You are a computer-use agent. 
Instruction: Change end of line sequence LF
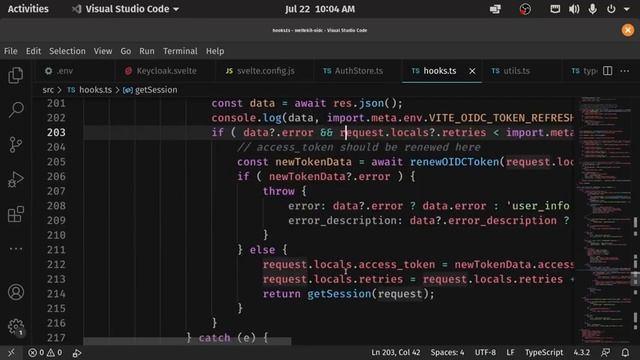(510, 352)
